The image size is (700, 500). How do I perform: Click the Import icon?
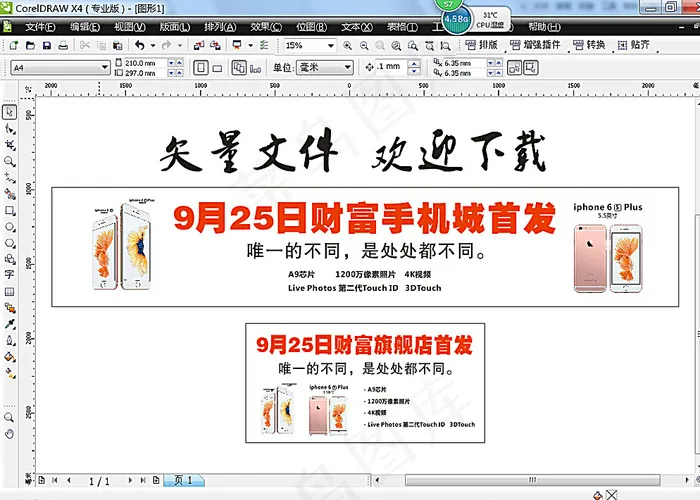coord(199,45)
